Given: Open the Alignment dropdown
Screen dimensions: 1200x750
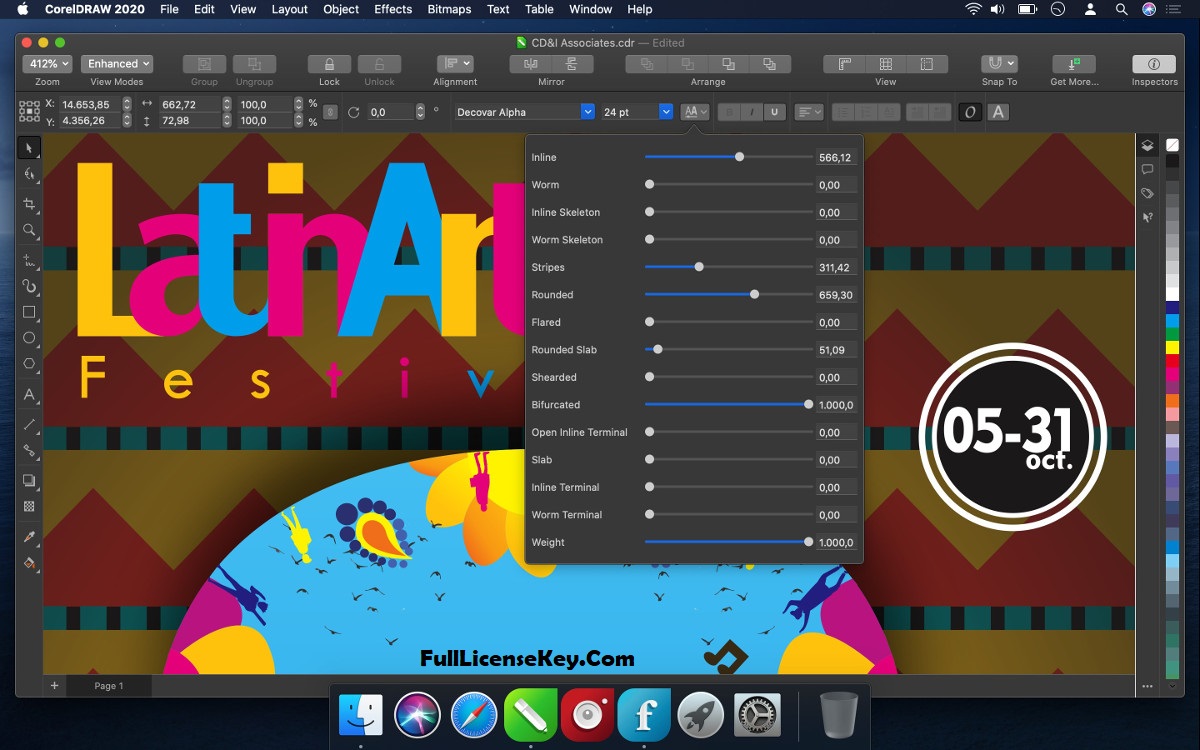Looking at the screenshot, I should 455,64.
